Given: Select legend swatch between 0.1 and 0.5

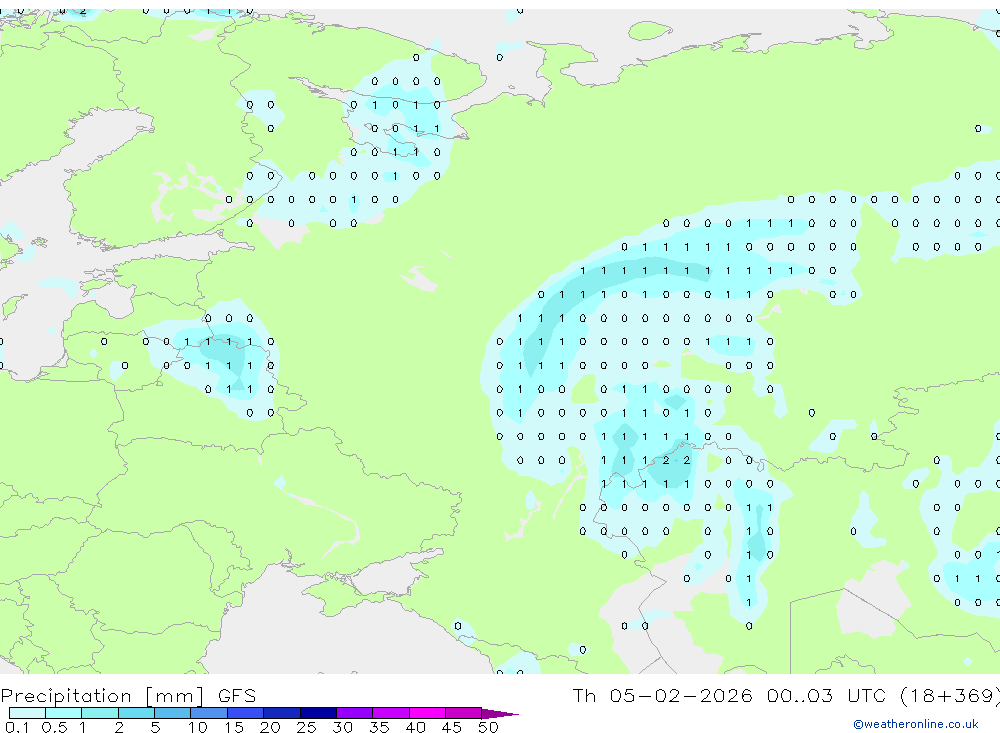Looking at the screenshot, I should (27, 713).
